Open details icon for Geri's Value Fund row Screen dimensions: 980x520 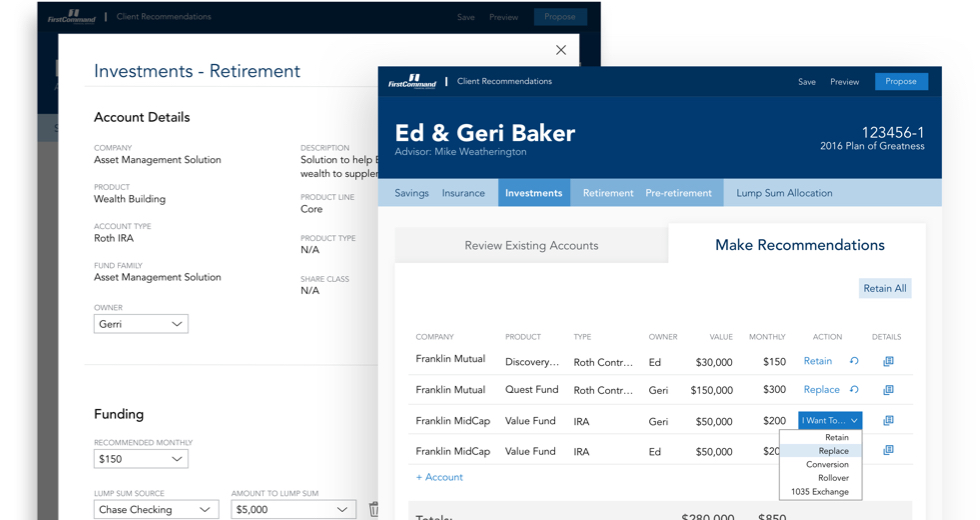coord(888,421)
